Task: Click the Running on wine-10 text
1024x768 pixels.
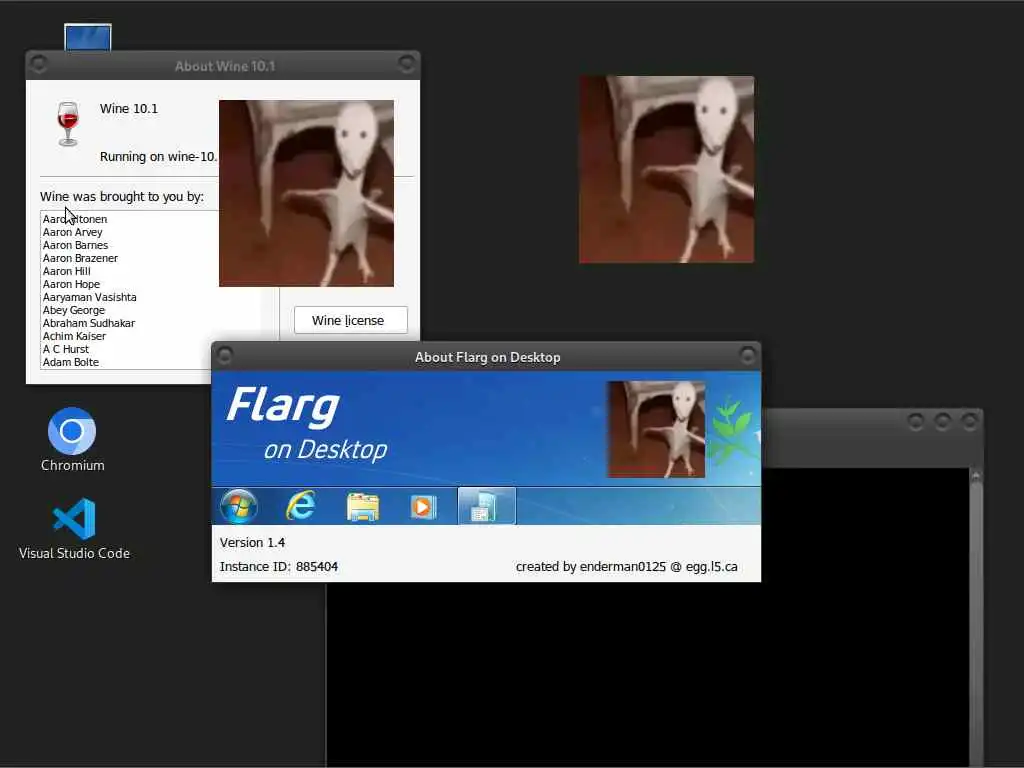Action: click(x=159, y=157)
